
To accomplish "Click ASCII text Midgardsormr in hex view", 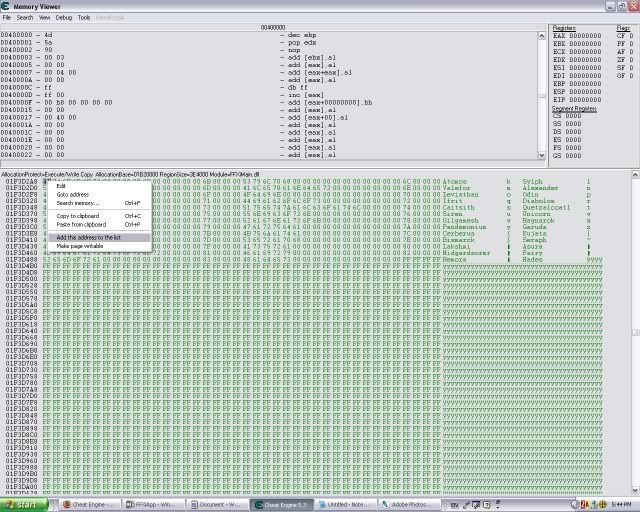I will point(467,253).
